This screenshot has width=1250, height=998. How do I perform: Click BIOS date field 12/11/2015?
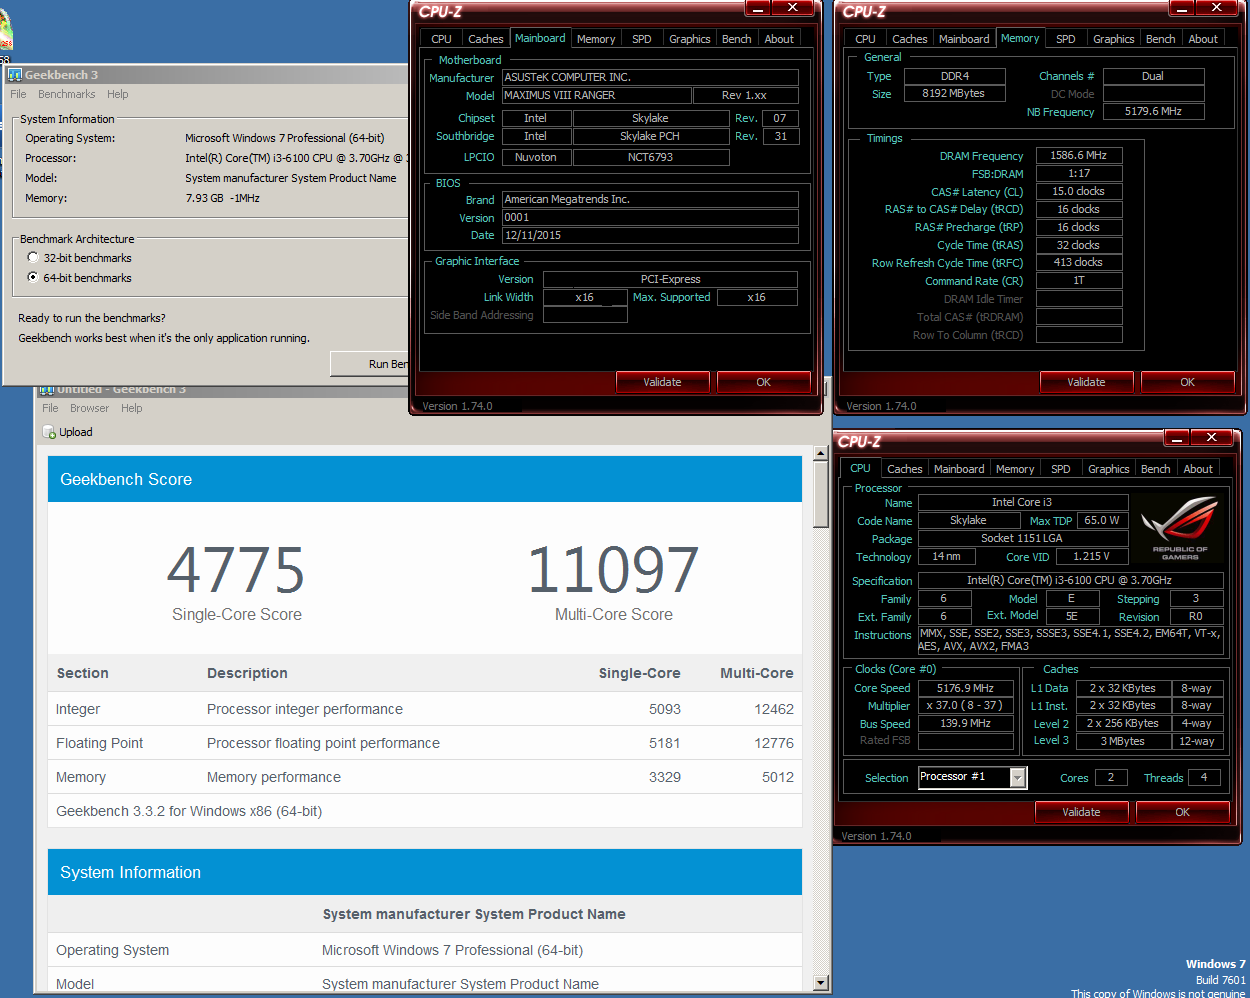click(650, 235)
